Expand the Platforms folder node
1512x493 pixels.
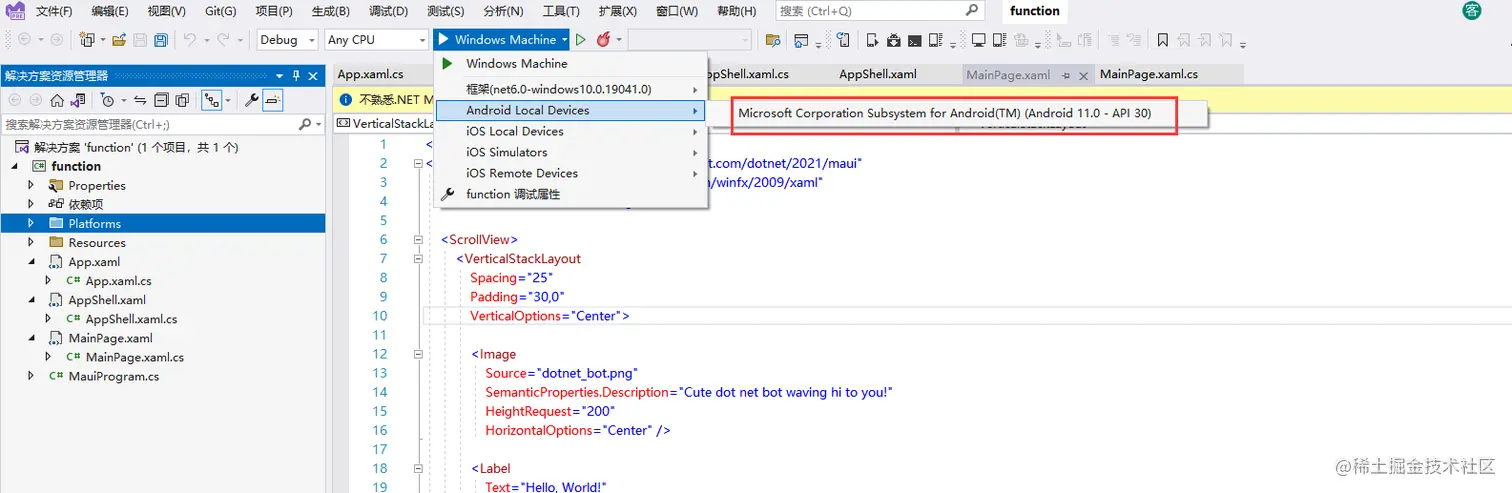tap(31, 224)
